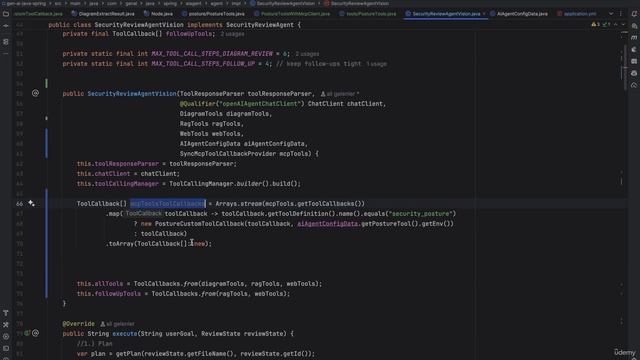Expand the hidden editor tabs dropdown
640x360 pixels.
click(611, 14)
